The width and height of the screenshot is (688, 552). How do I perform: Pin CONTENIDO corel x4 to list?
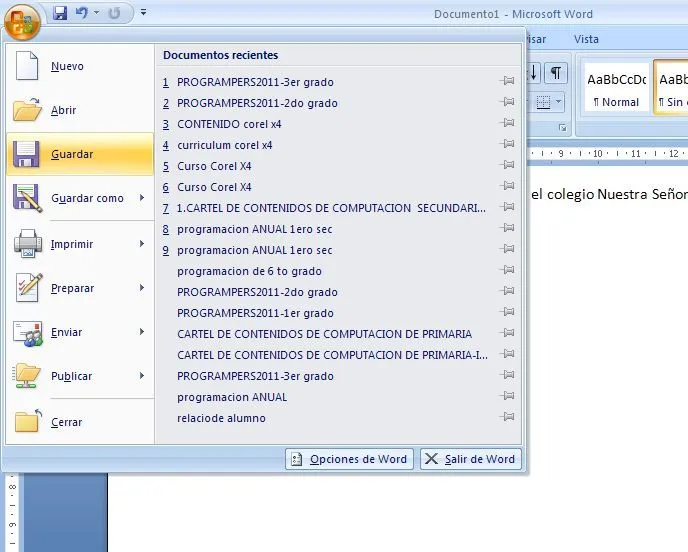pos(507,123)
